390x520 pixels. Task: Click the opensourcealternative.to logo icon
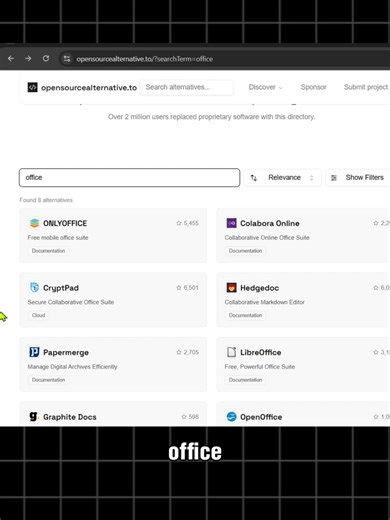point(32,87)
